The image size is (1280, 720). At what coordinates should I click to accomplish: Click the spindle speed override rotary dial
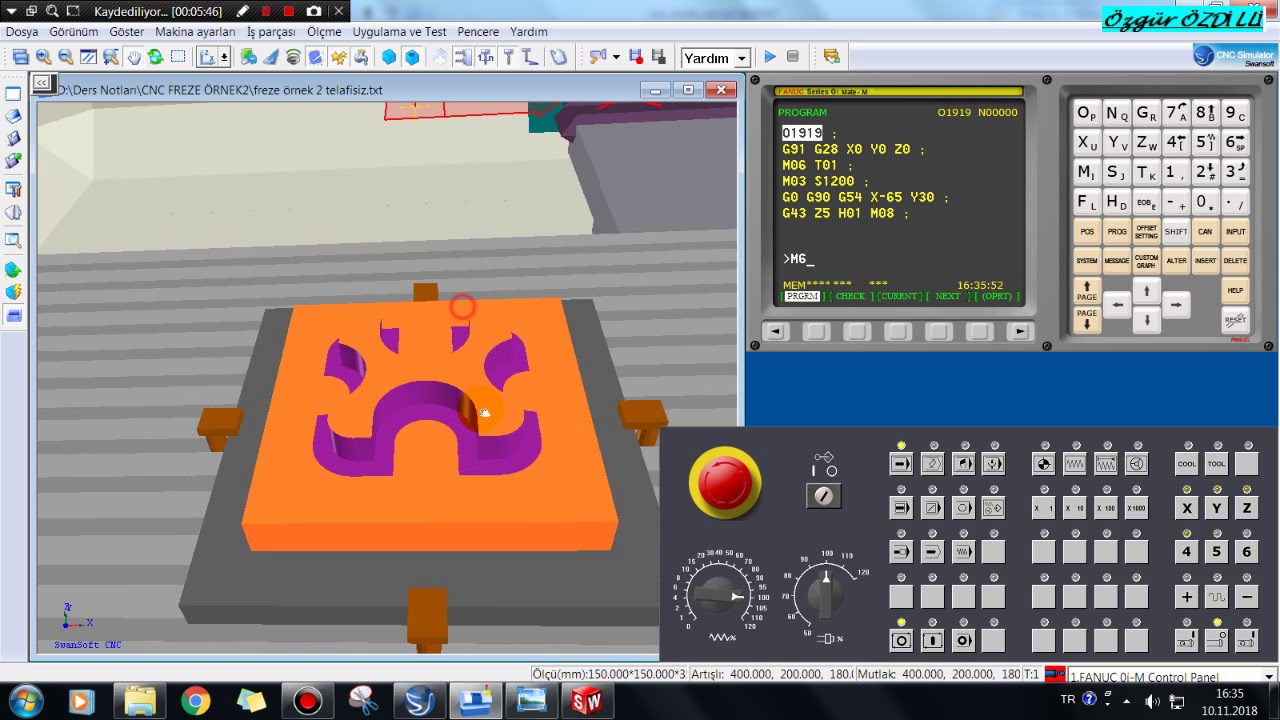pos(826,593)
